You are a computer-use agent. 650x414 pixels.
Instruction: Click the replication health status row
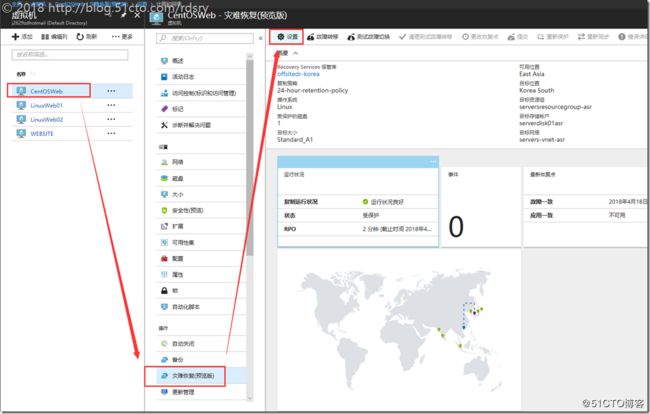[358, 202]
